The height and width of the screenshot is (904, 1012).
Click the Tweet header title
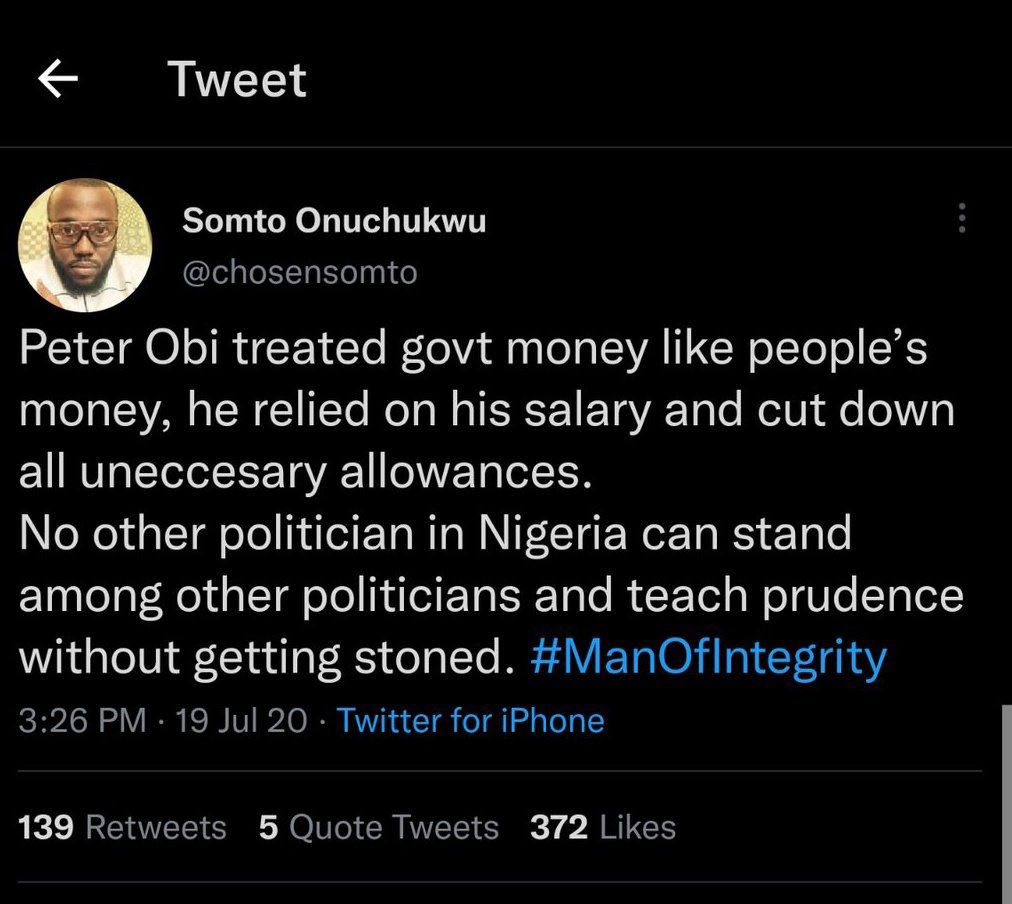[x=237, y=79]
